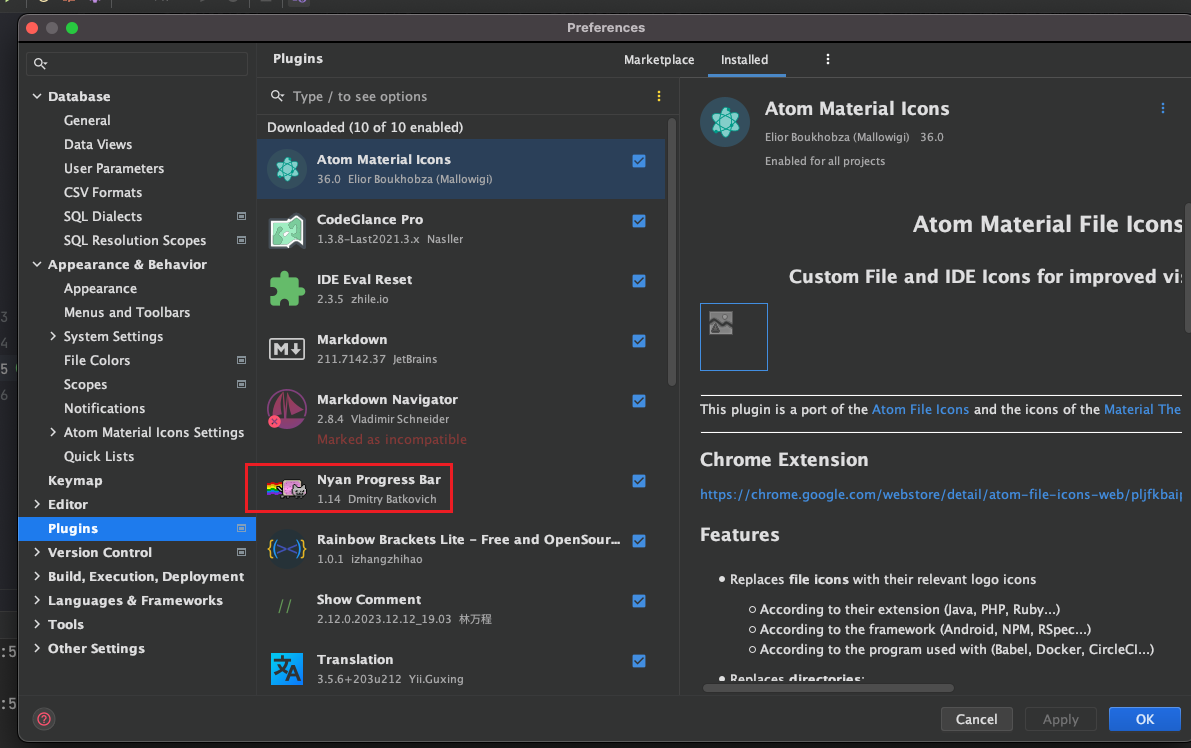This screenshot has height=748, width=1191.
Task: Click the Show Comment plugin icon
Action: 286,606
